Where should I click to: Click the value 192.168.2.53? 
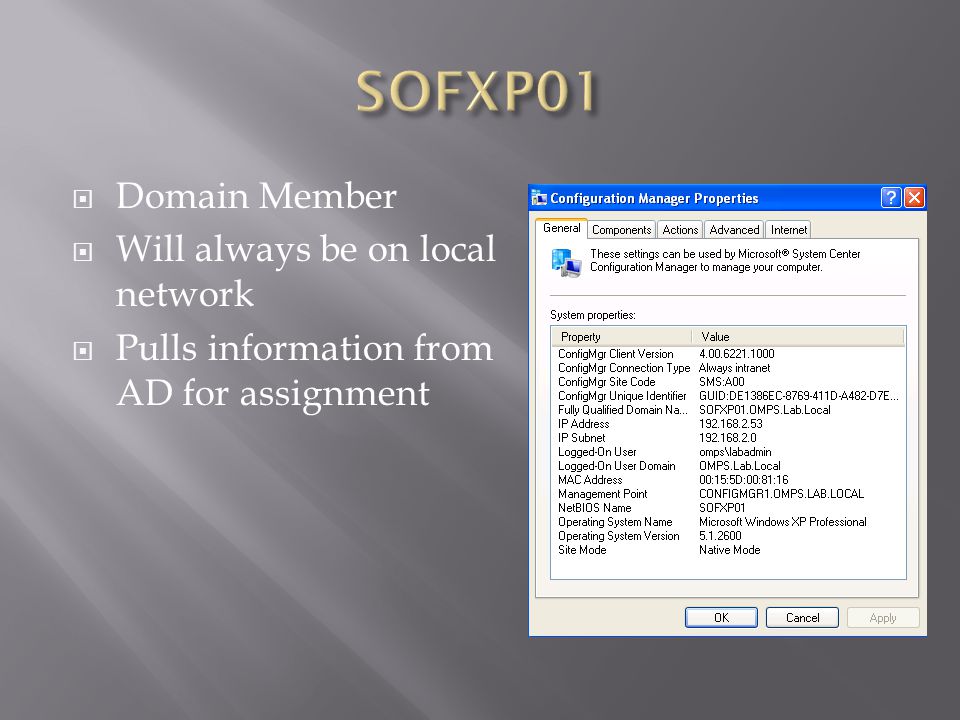730,424
